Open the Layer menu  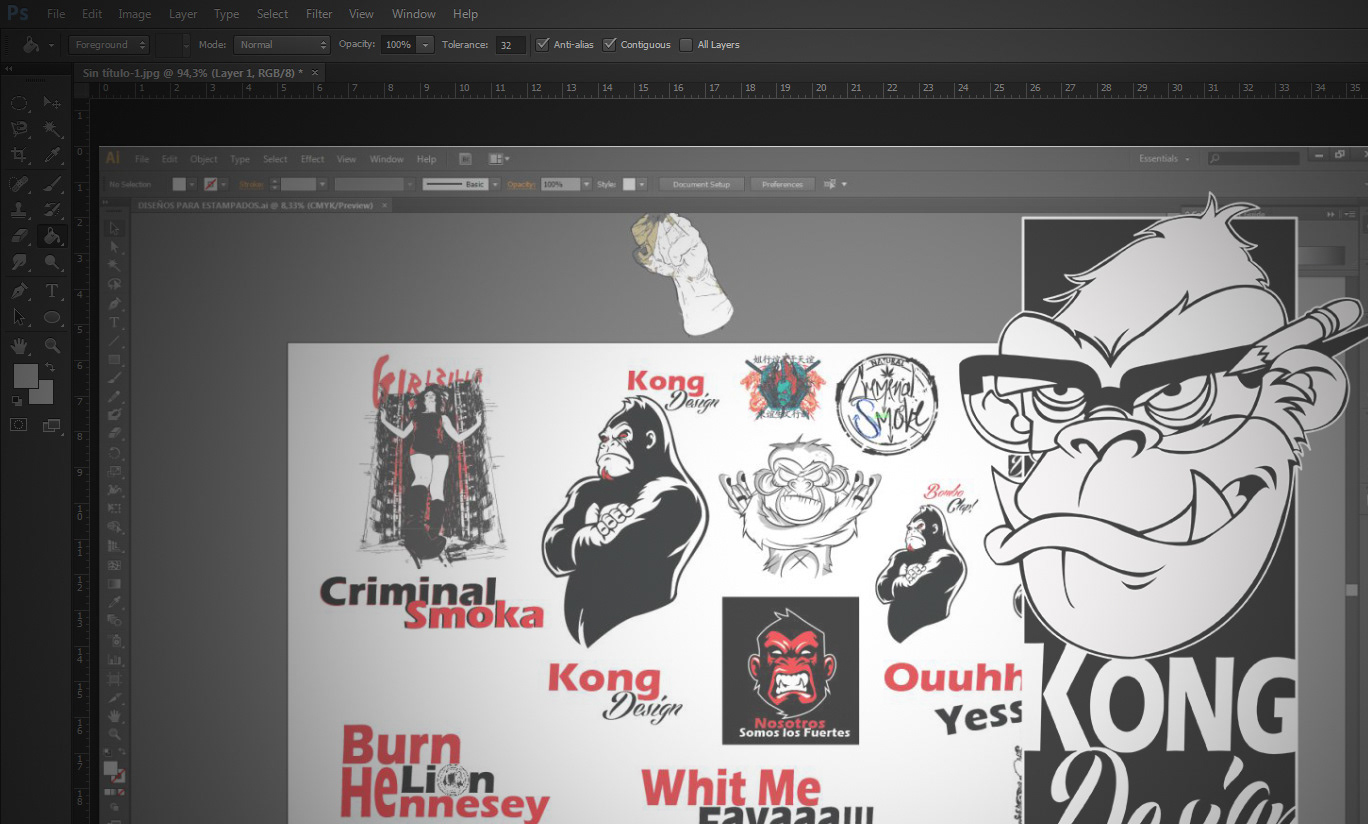coord(183,14)
